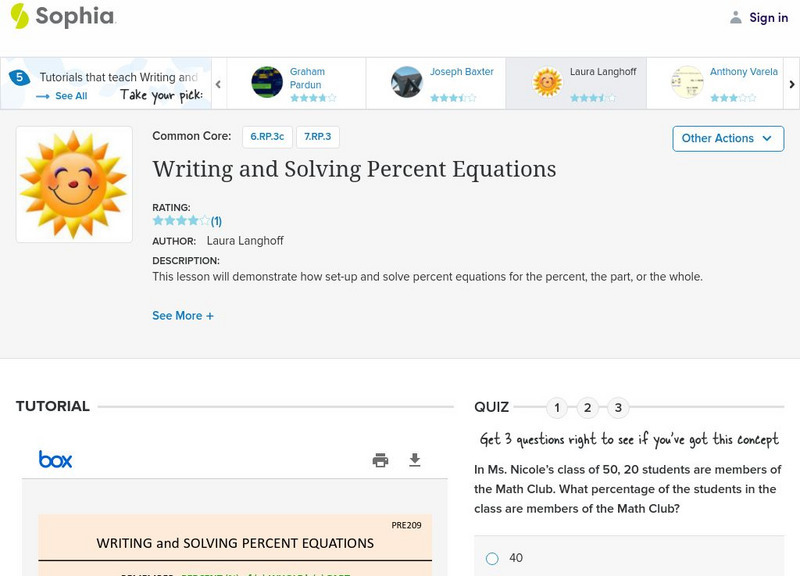Screen dimensions: 800x576
Task: Click the Sign in user icon
Action: (736, 17)
